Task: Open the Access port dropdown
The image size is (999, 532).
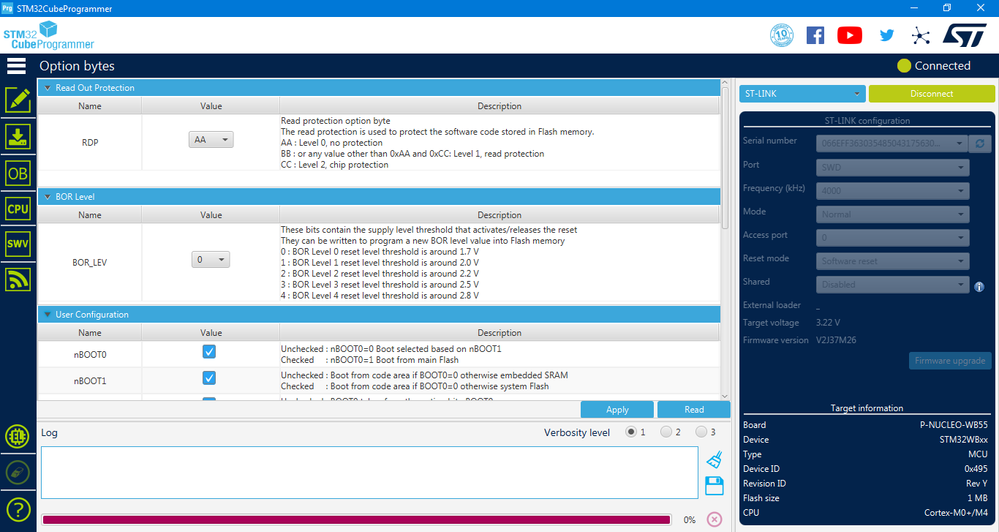Action: click(x=893, y=238)
